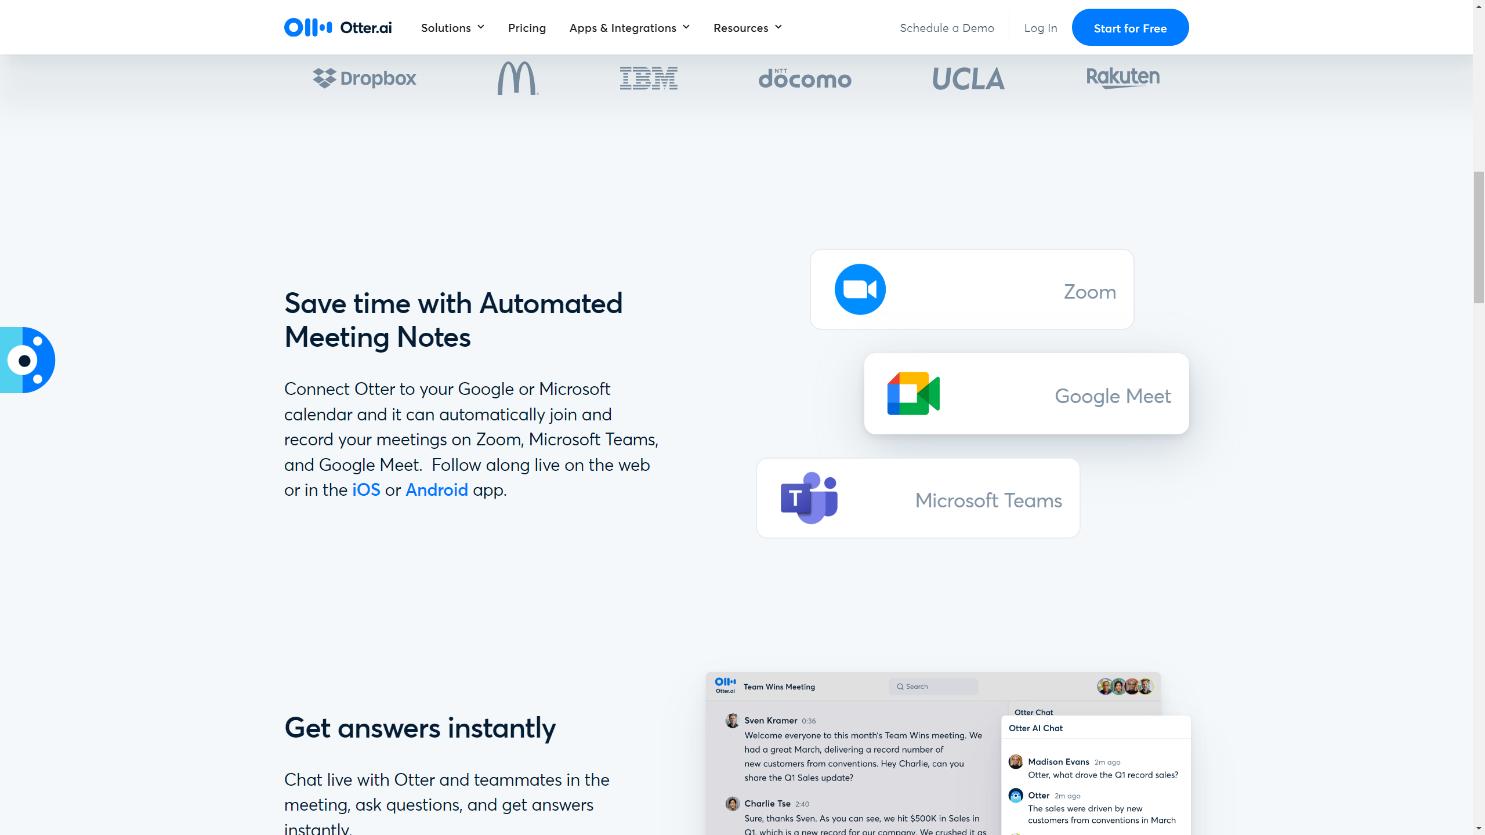Click the Microsoft Teams logo icon
The image size is (1485, 835).
(x=809, y=498)
